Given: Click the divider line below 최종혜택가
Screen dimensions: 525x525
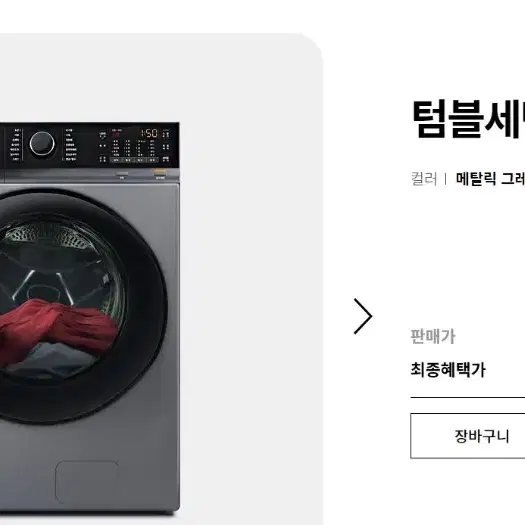Looking at the screenshot, I should coord(468,397).
